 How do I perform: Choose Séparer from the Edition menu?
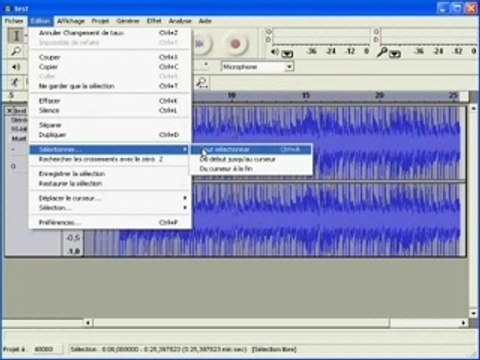tap(110, 125)
